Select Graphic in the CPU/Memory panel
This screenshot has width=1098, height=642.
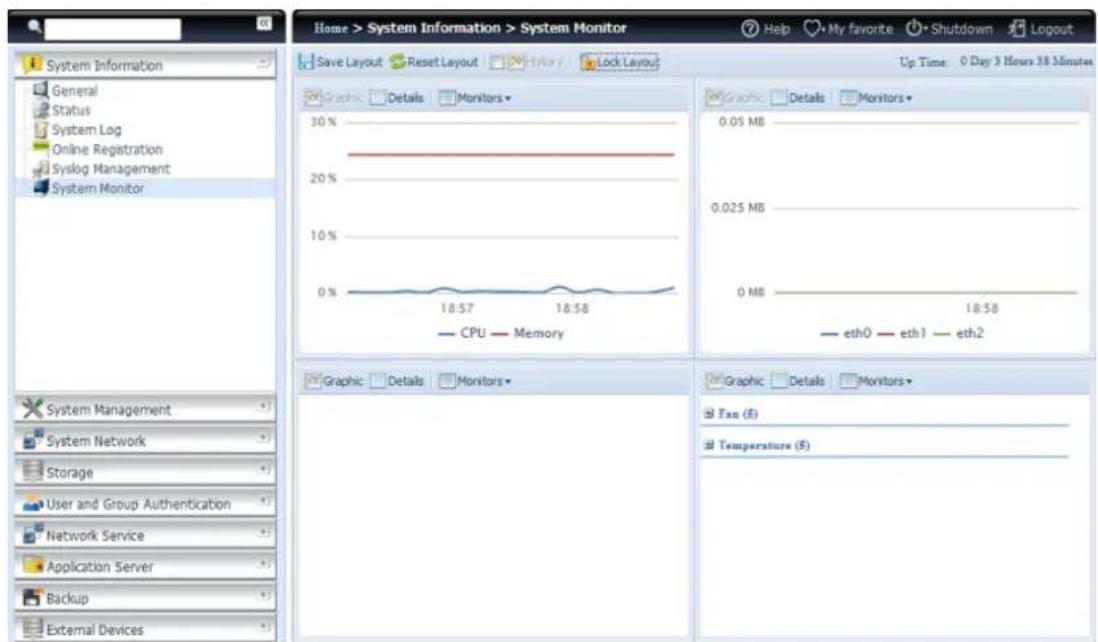333,98
